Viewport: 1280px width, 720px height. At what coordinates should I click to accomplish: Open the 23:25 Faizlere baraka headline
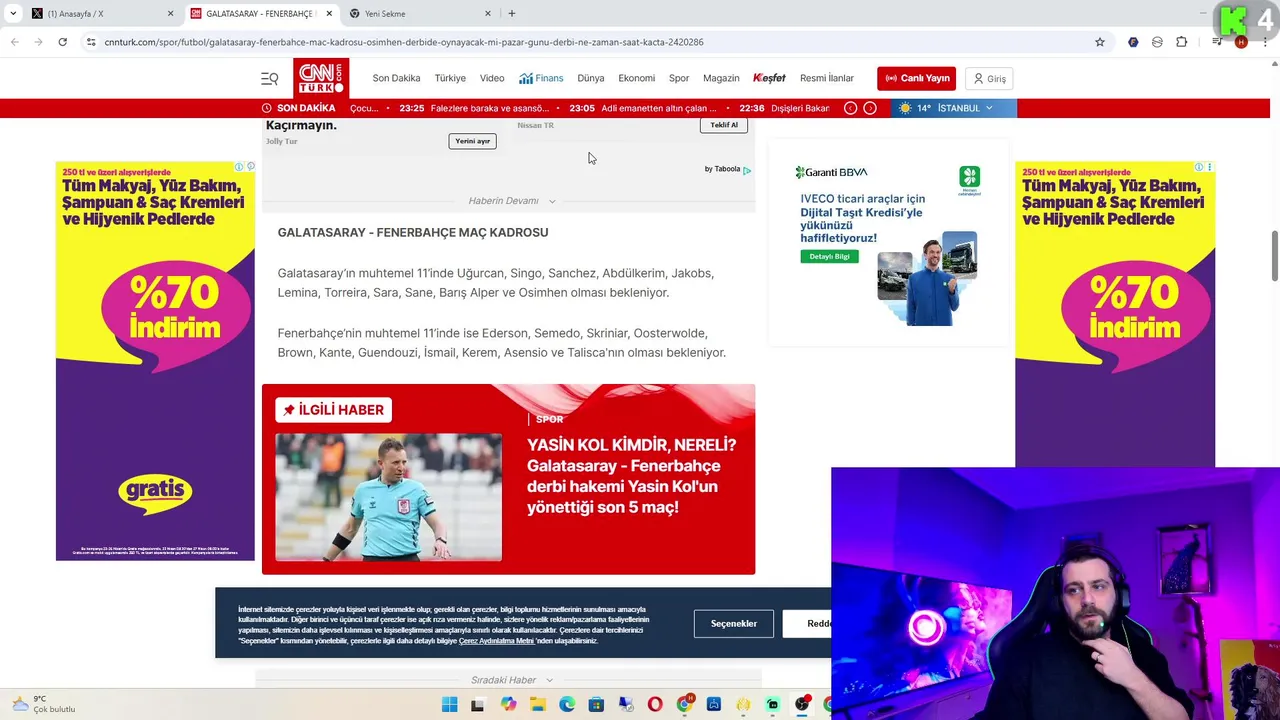coord(475,108)
